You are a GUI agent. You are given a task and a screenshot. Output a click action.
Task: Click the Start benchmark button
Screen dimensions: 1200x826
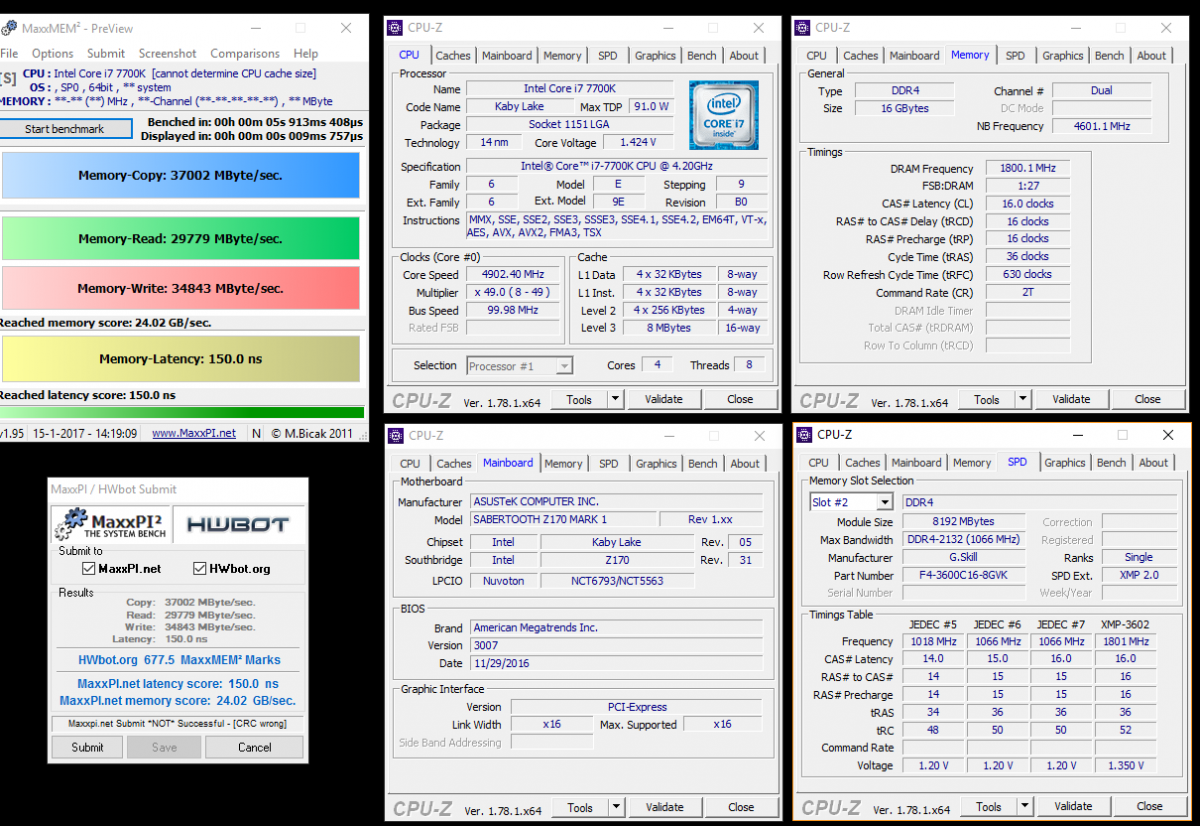(x=65, y=129)
